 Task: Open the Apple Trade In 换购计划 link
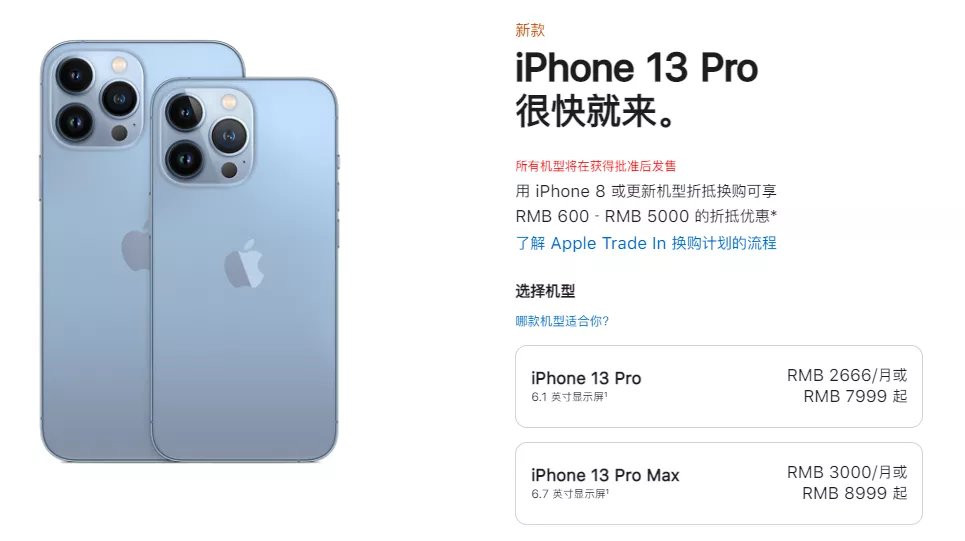point(646,243)
